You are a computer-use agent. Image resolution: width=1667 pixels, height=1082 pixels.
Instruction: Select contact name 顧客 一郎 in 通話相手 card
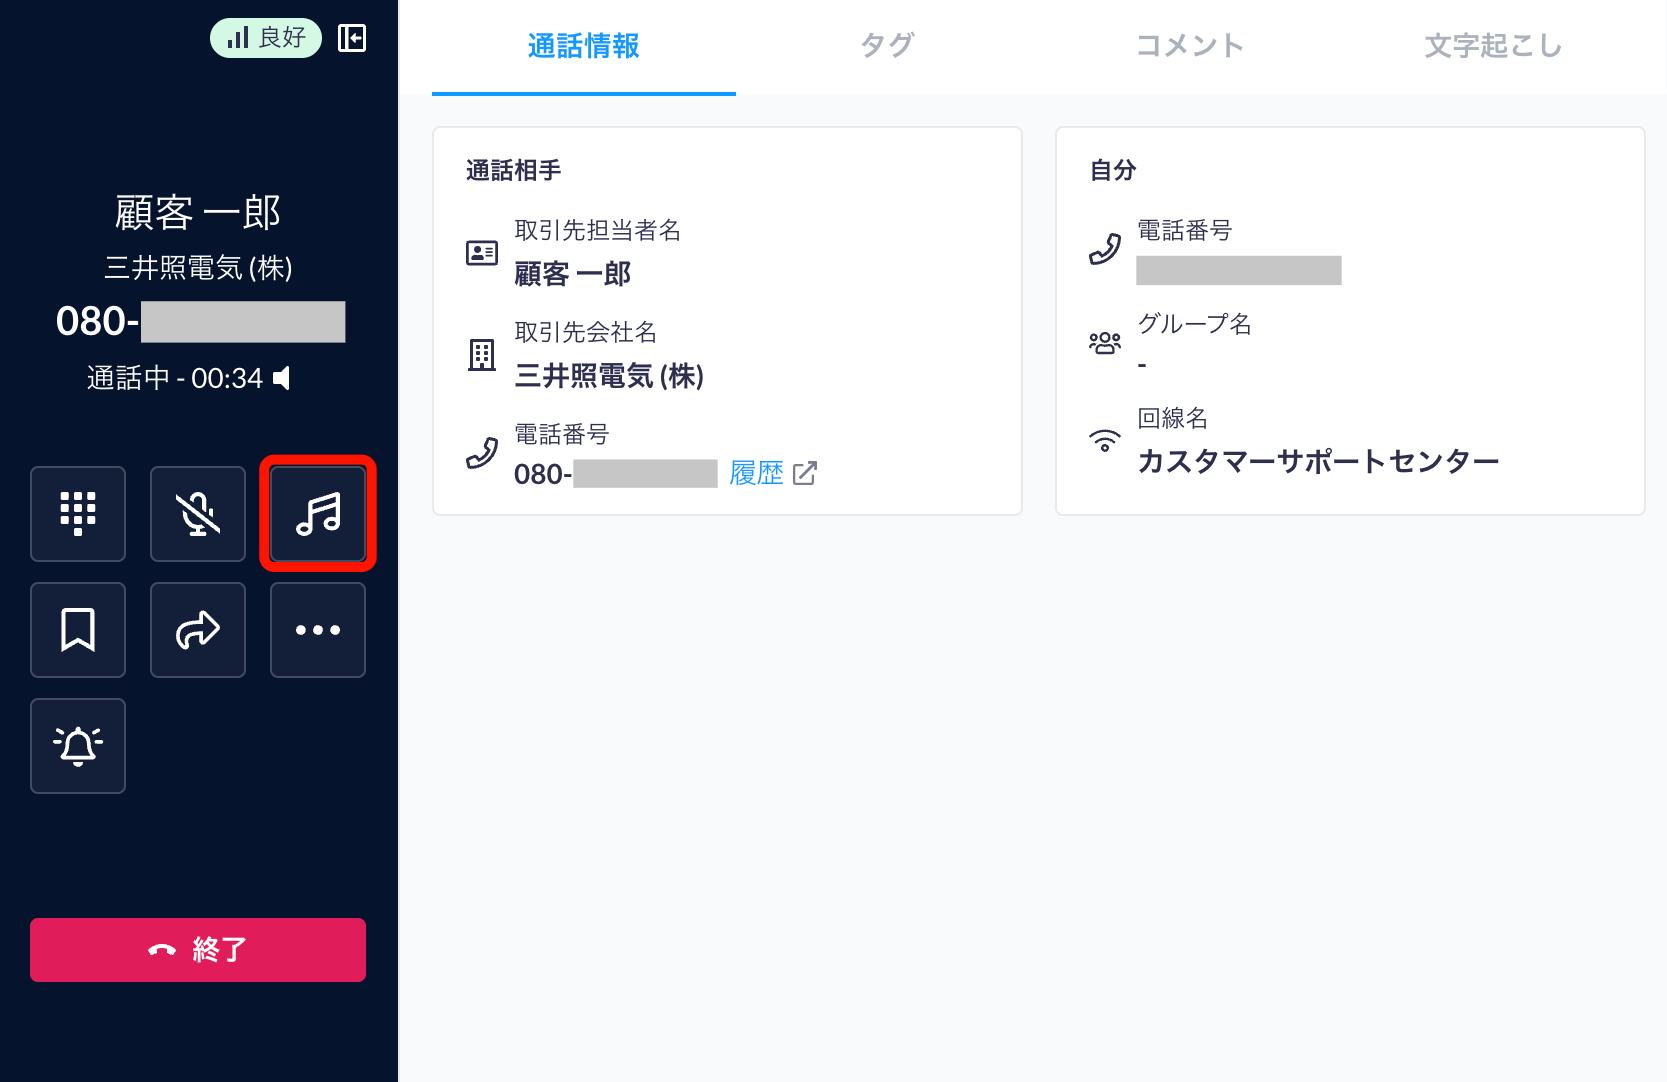pos(573,274)
